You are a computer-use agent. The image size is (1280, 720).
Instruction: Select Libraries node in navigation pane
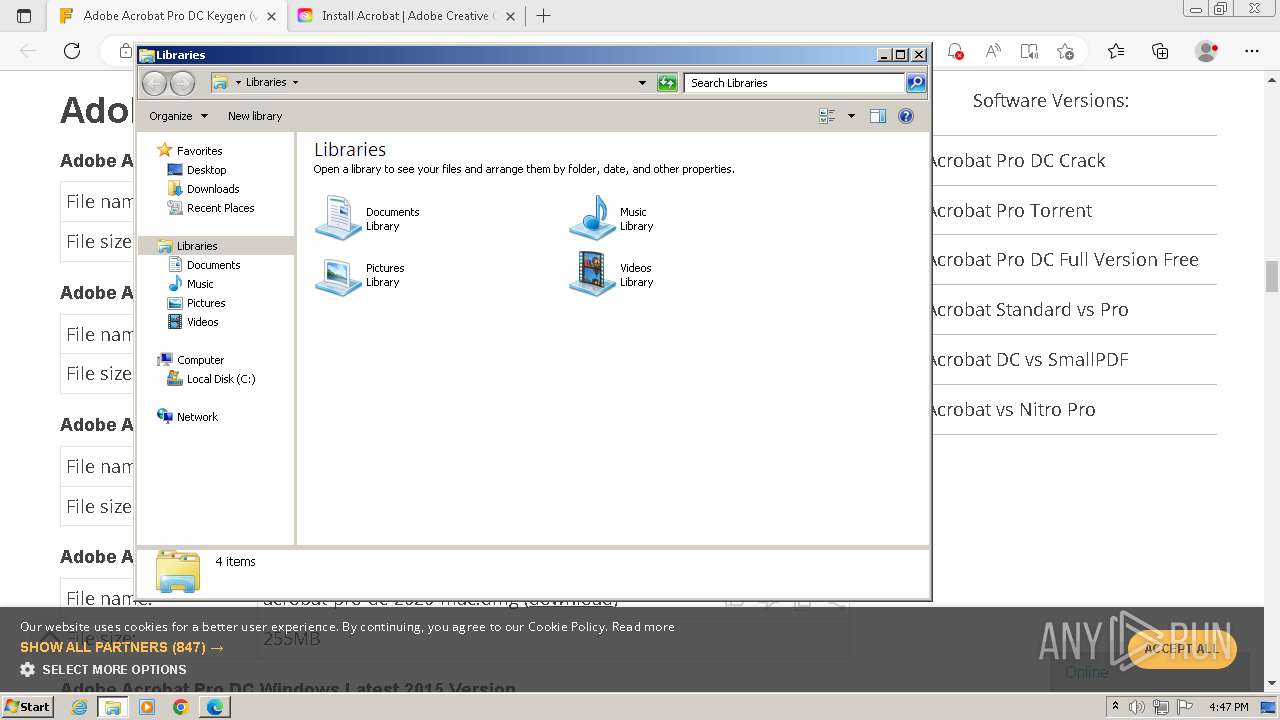coord(197,246)
